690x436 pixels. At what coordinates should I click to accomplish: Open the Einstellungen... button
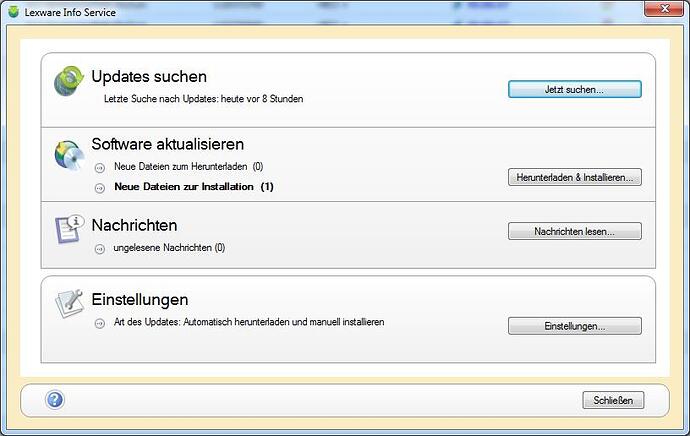pos(575,326)
